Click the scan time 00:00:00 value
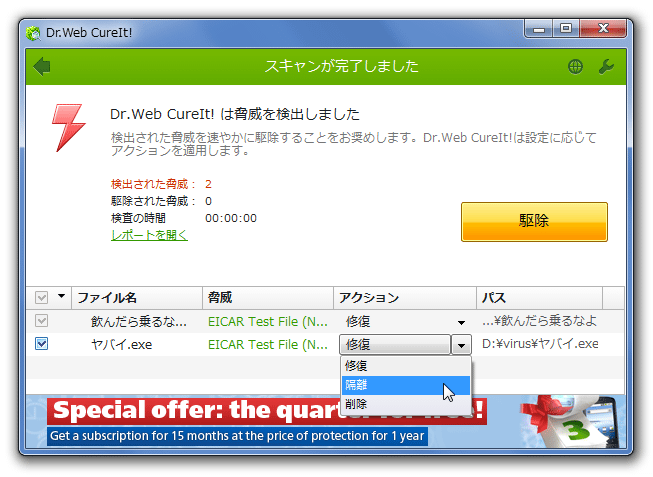Image resolution: width=653 pixels, height=477 pixels. coord(231,218)
